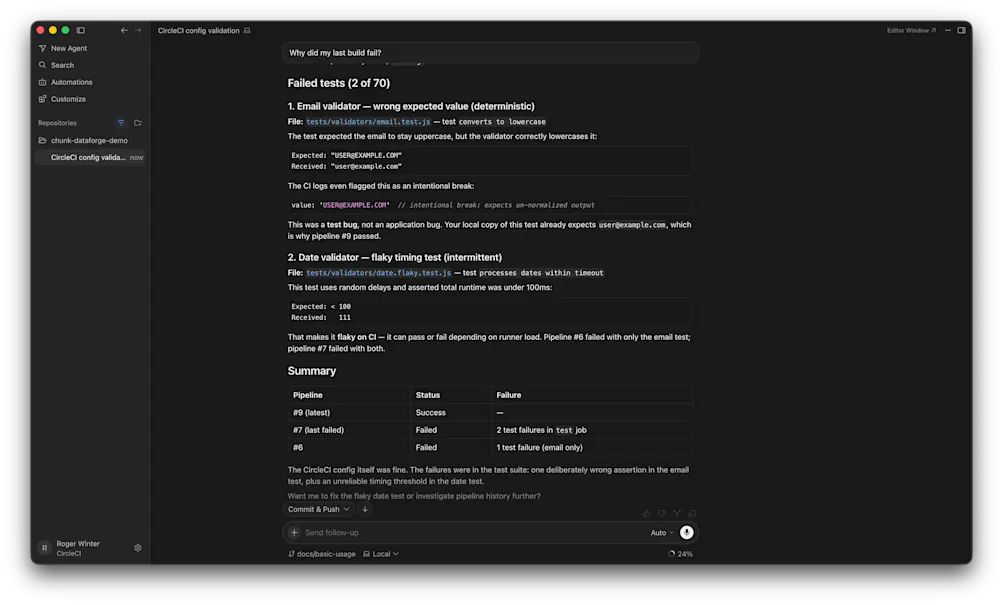The image size is (1003, 605).
Task: Click the '1 test failure (email only)' cell
Action: tap(592, 448)
